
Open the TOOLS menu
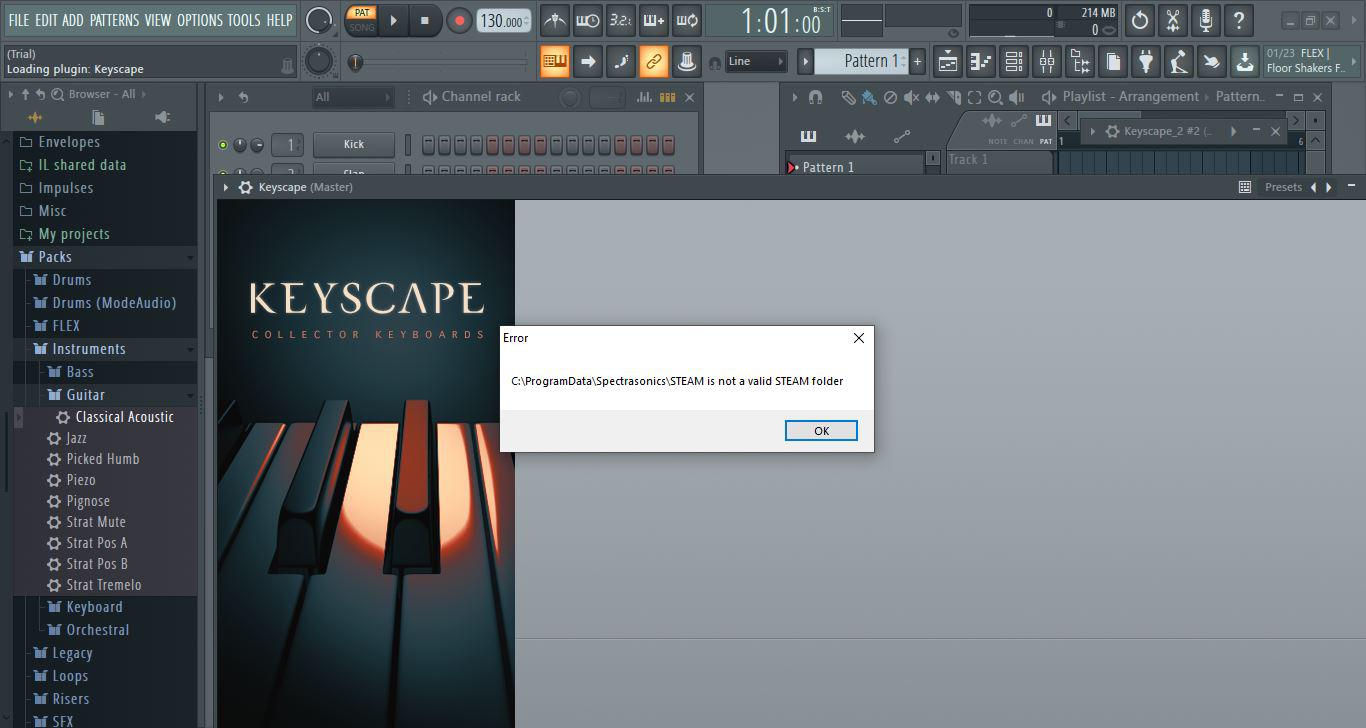[x=244, y=20]
